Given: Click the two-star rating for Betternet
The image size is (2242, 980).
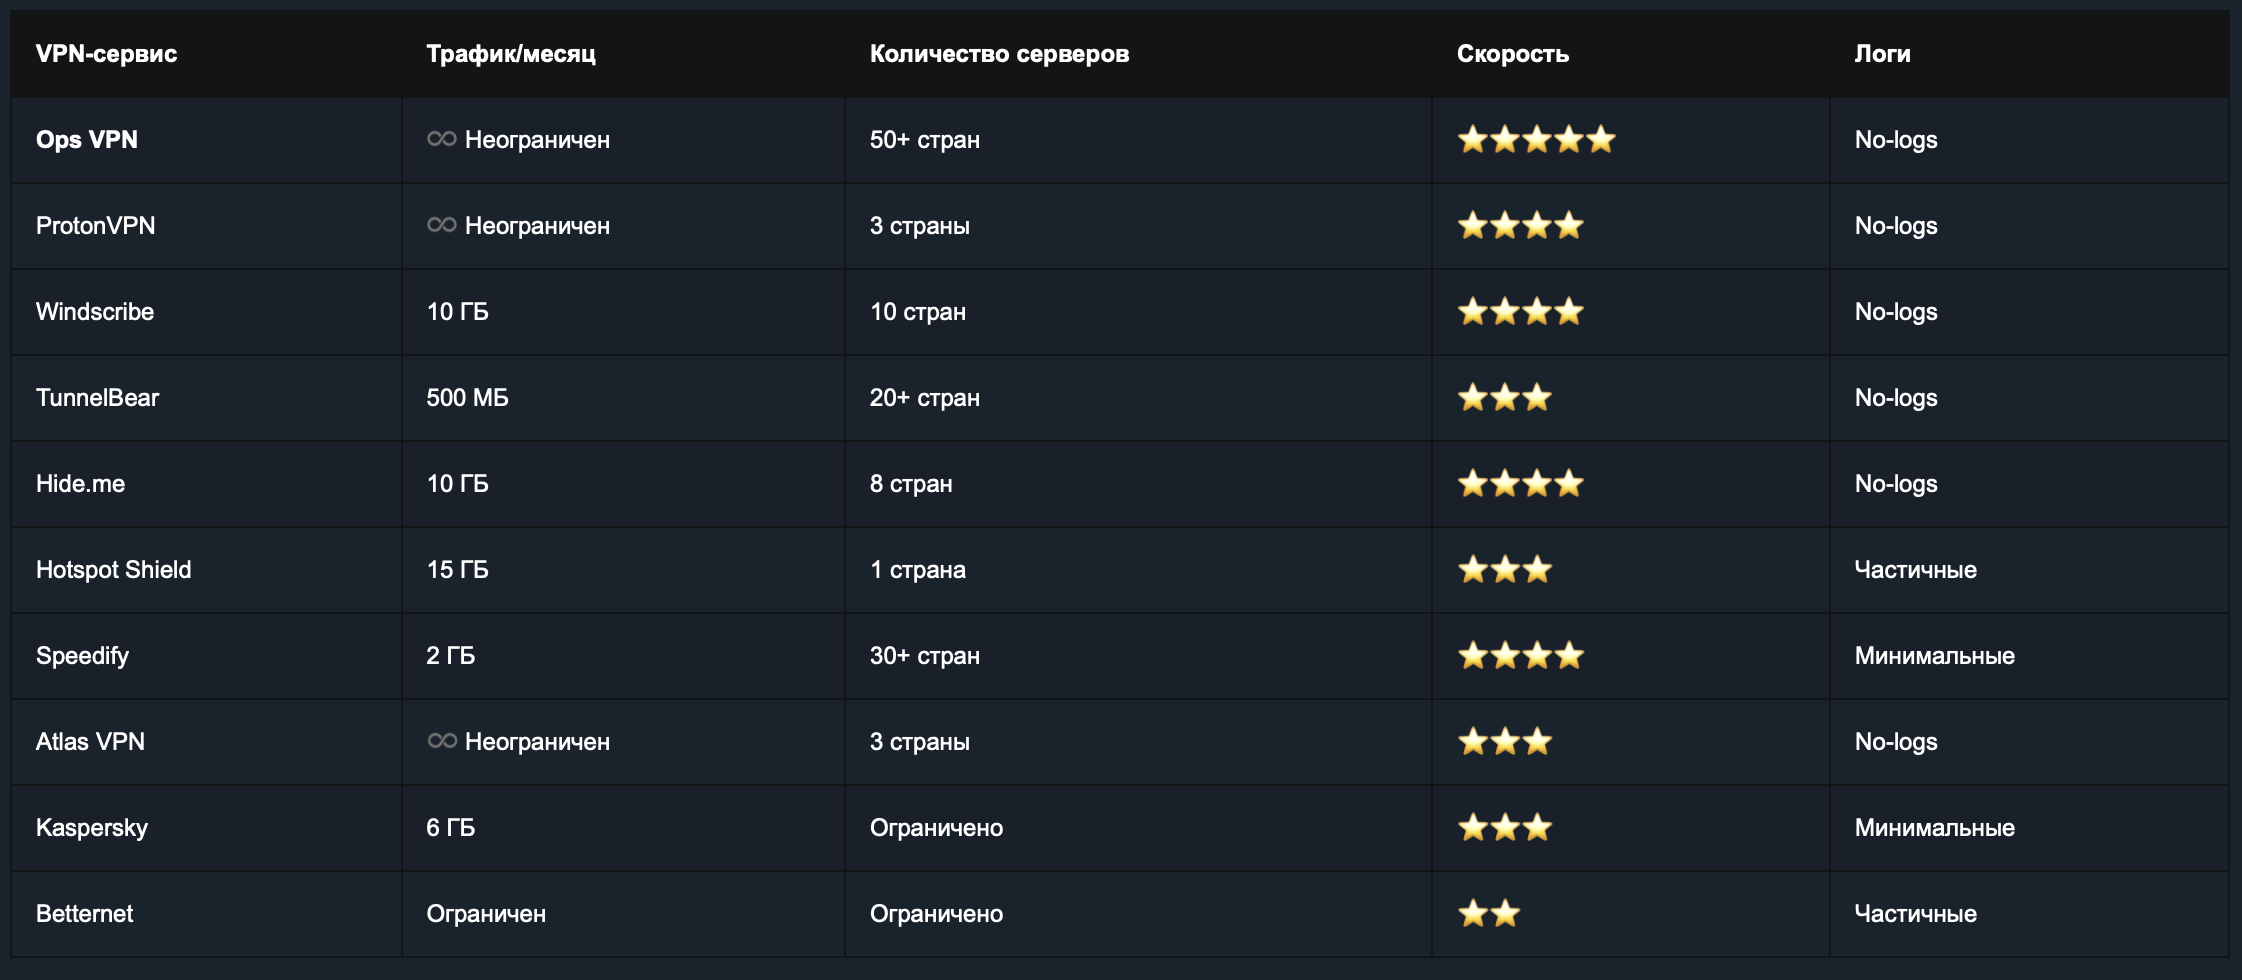Looking at the screenshot, I should click(x=1488, y=914).
